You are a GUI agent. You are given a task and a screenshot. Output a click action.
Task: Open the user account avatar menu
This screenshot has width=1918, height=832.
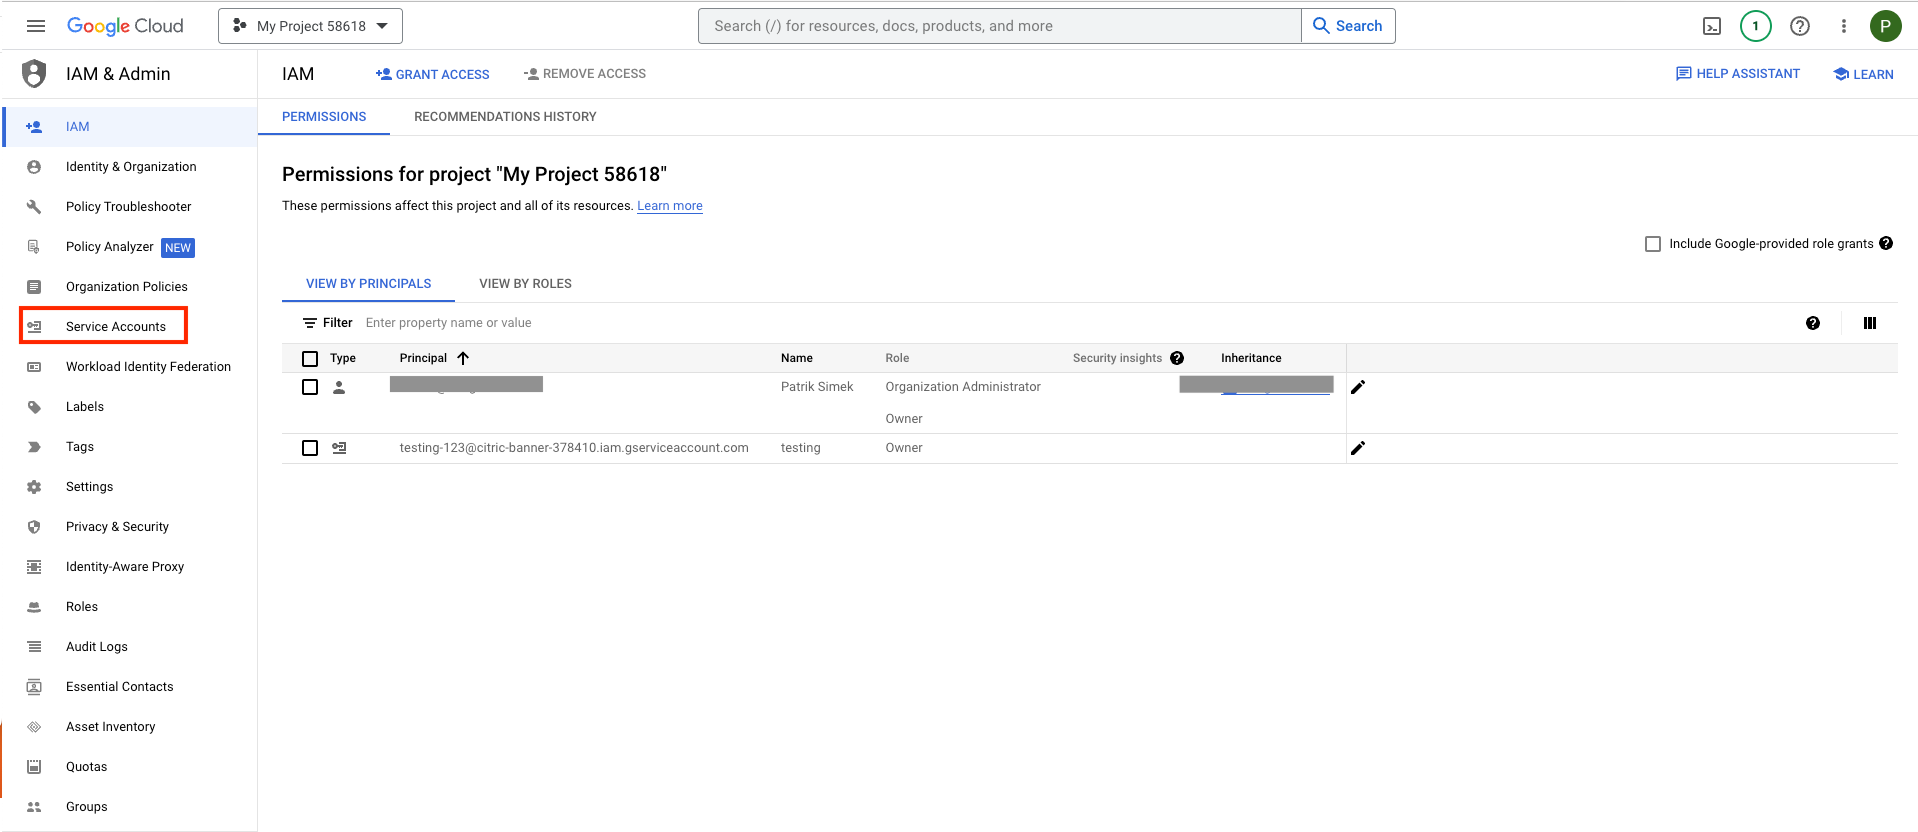(x=1885, y=26)
